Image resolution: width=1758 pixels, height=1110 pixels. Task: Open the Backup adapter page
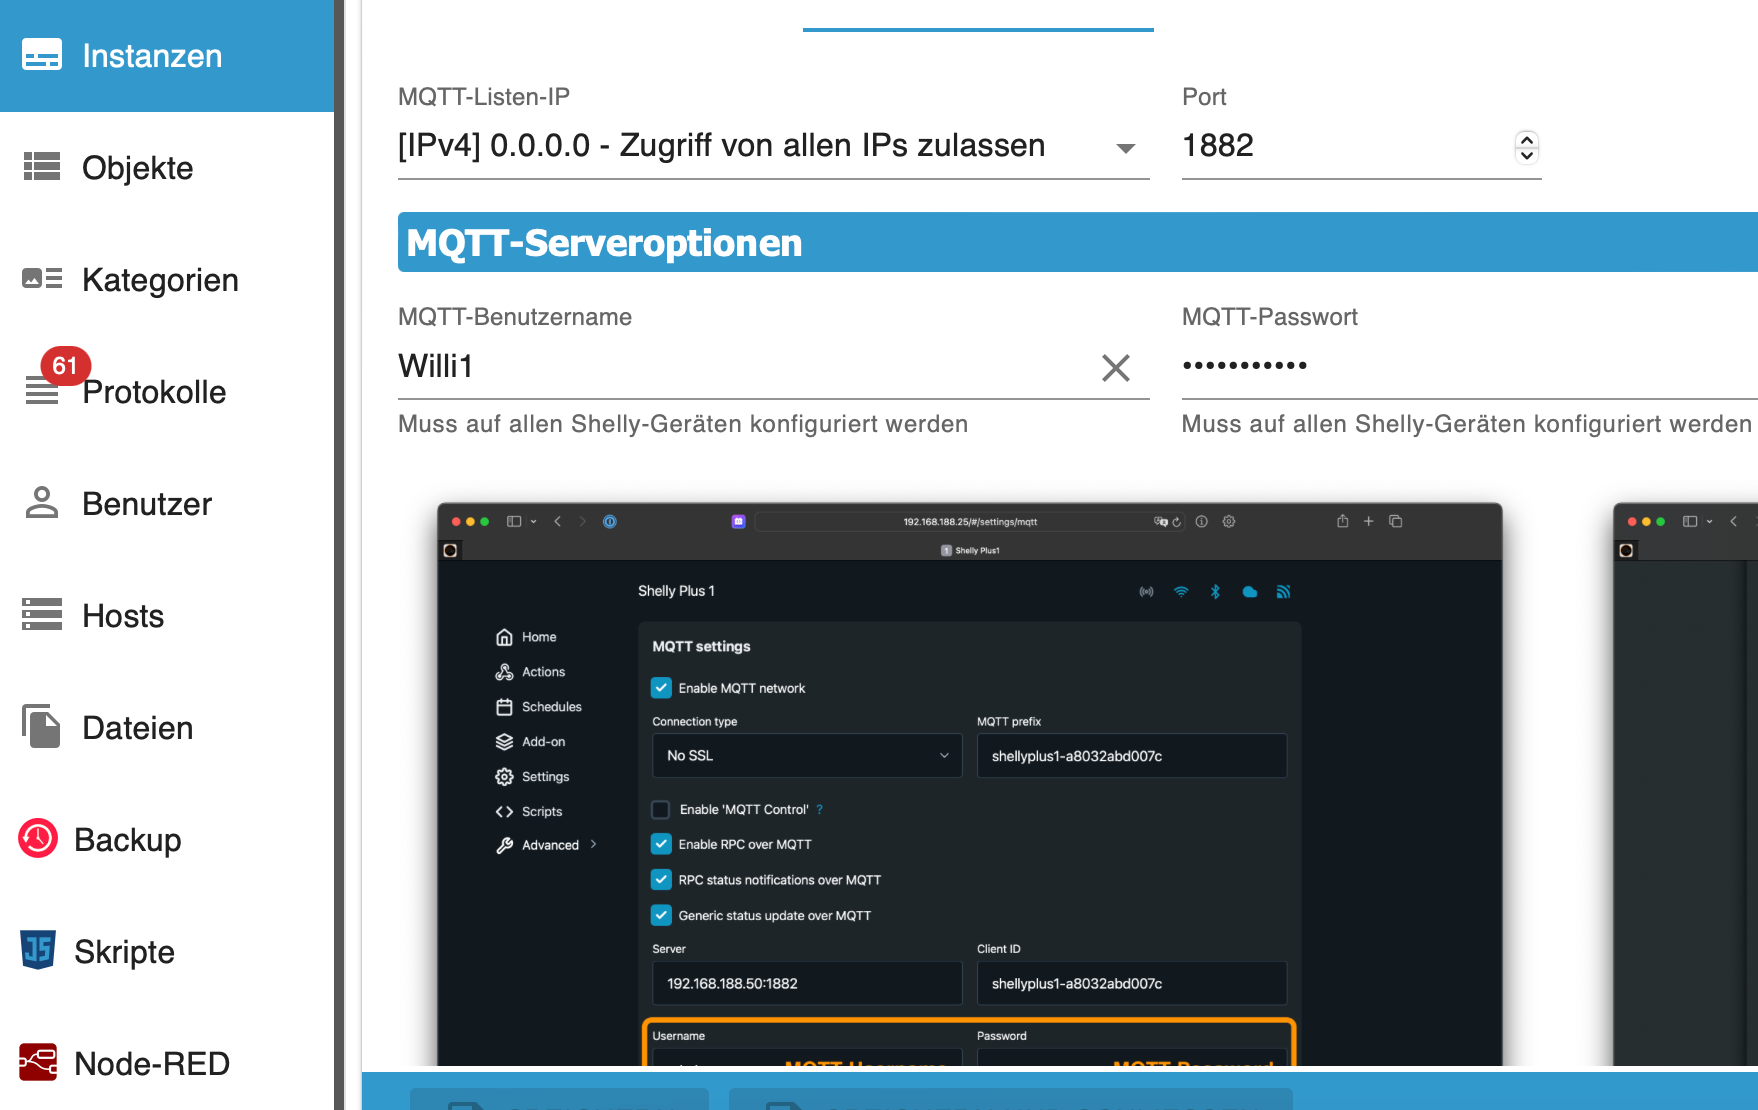[167, 840]
